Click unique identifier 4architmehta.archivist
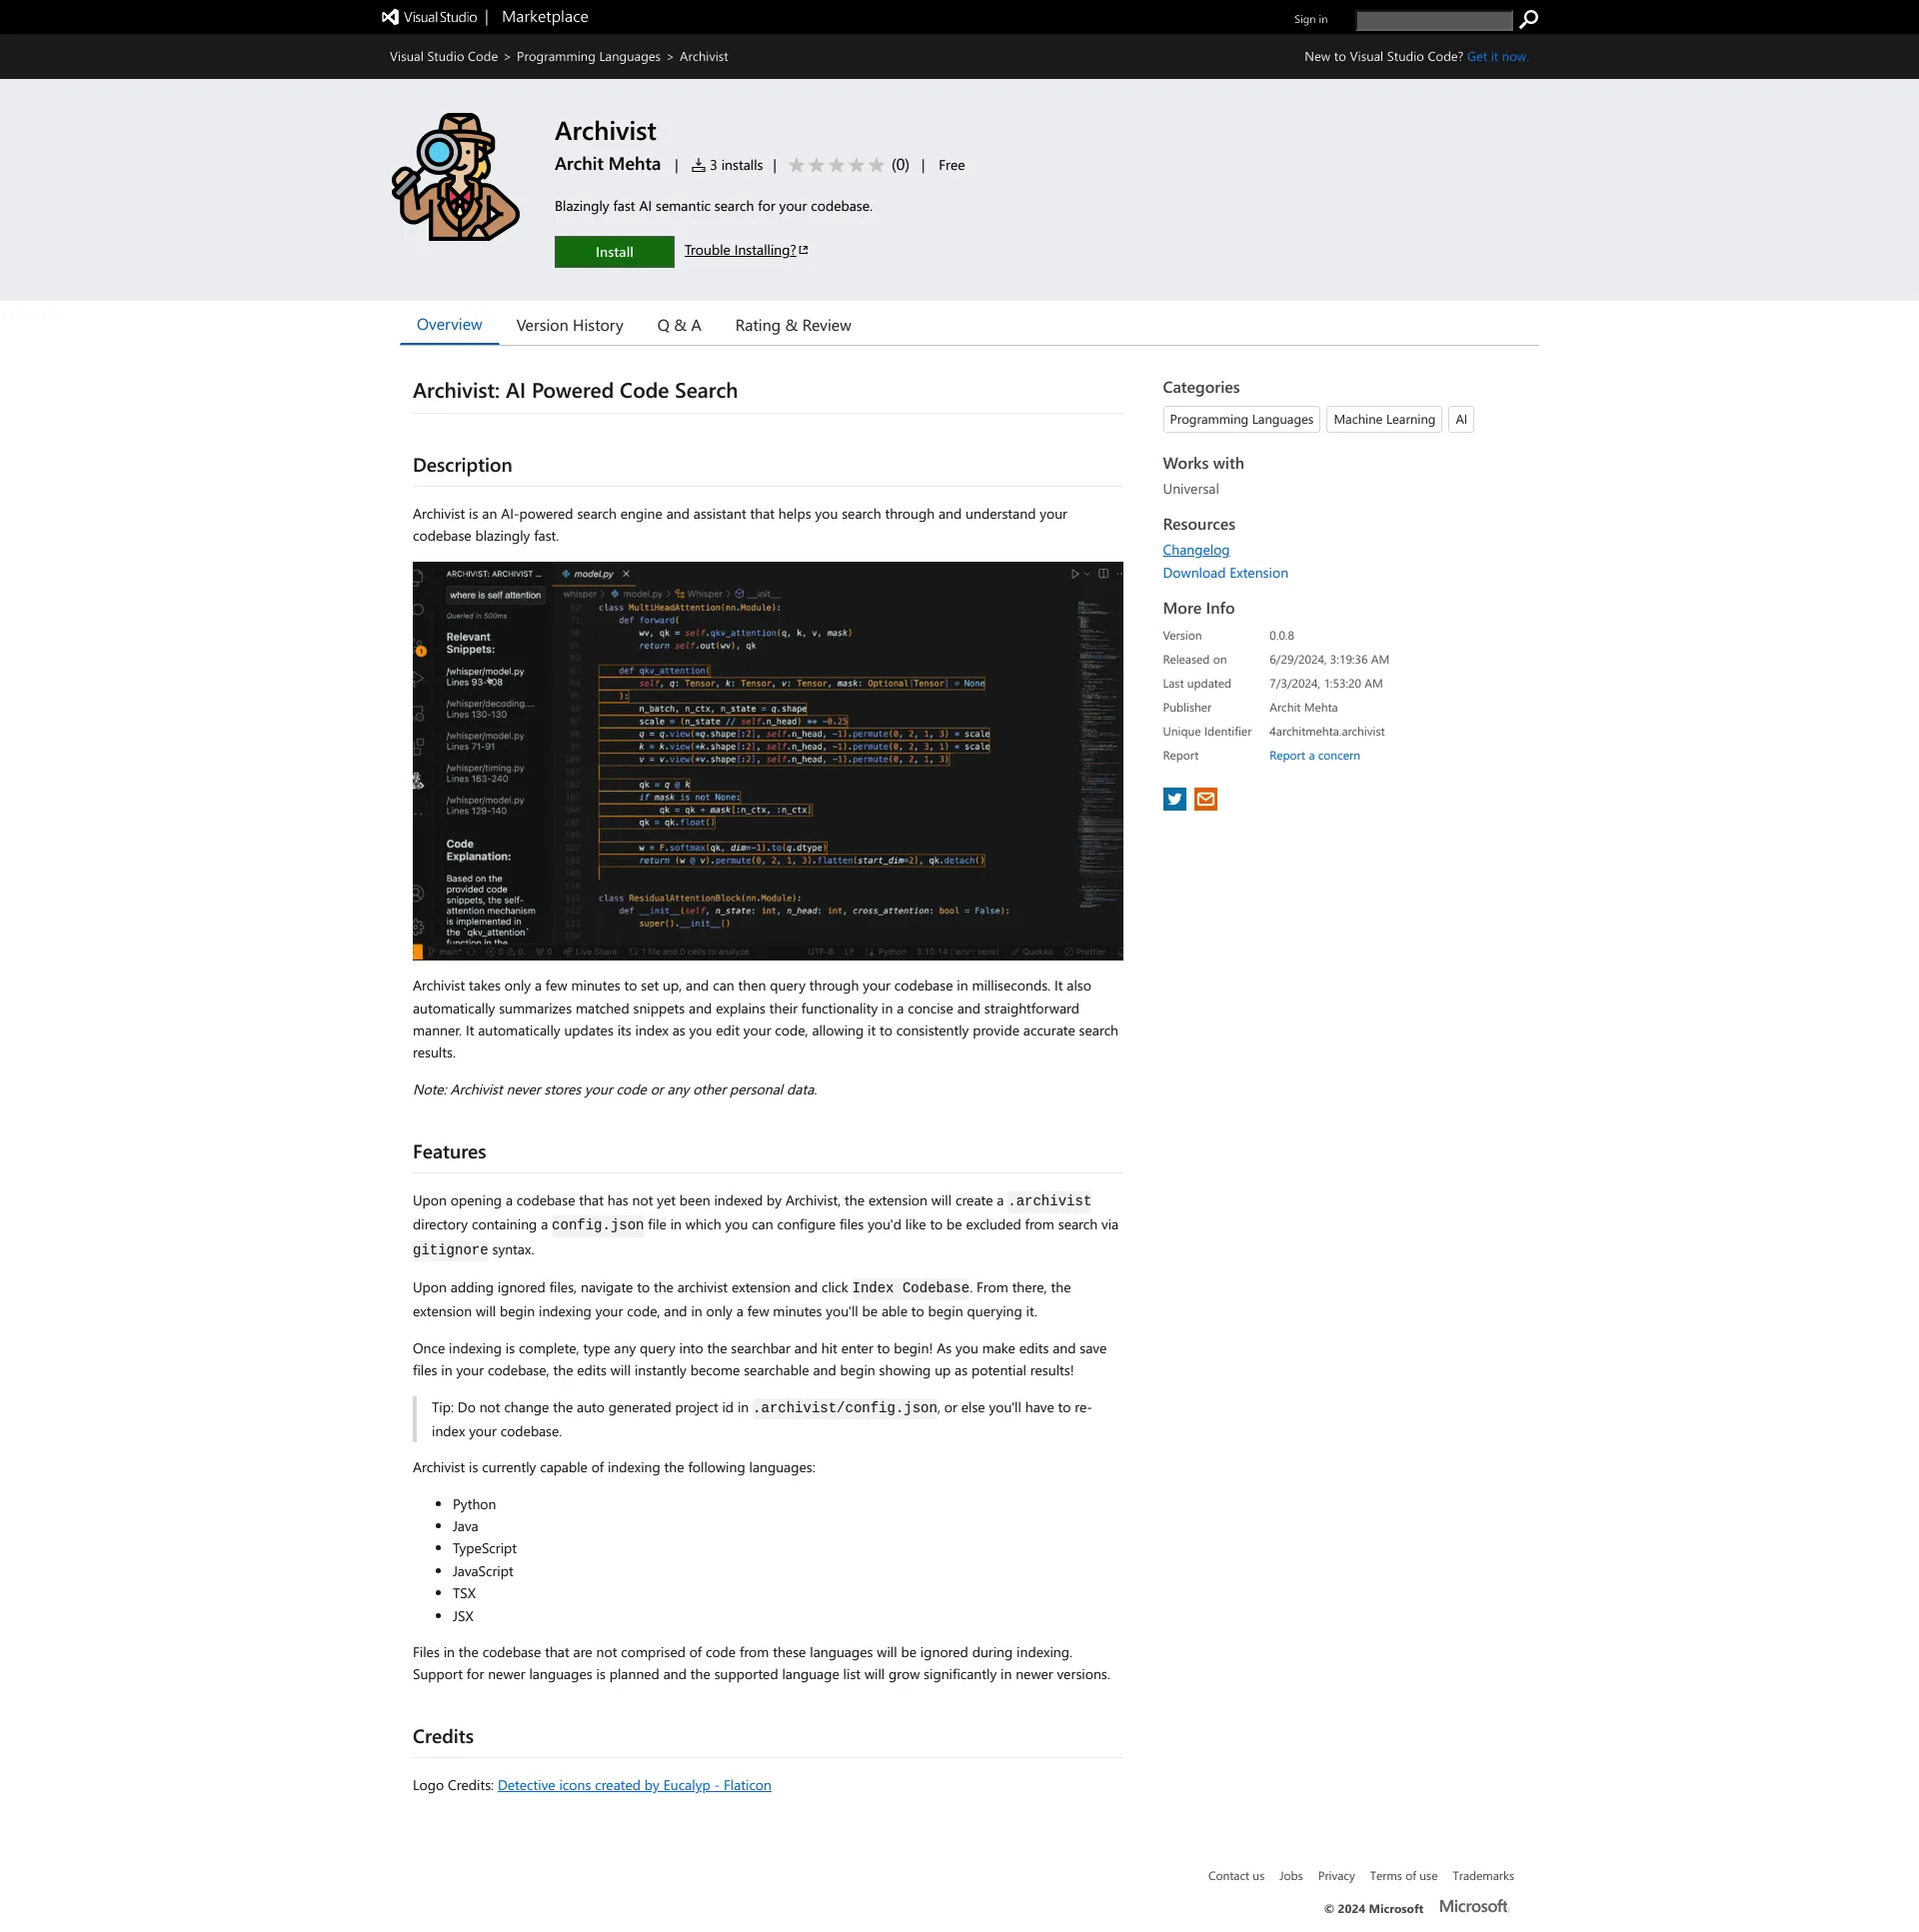This screenshot has height=1932, width=1919. coord(1326,732)
